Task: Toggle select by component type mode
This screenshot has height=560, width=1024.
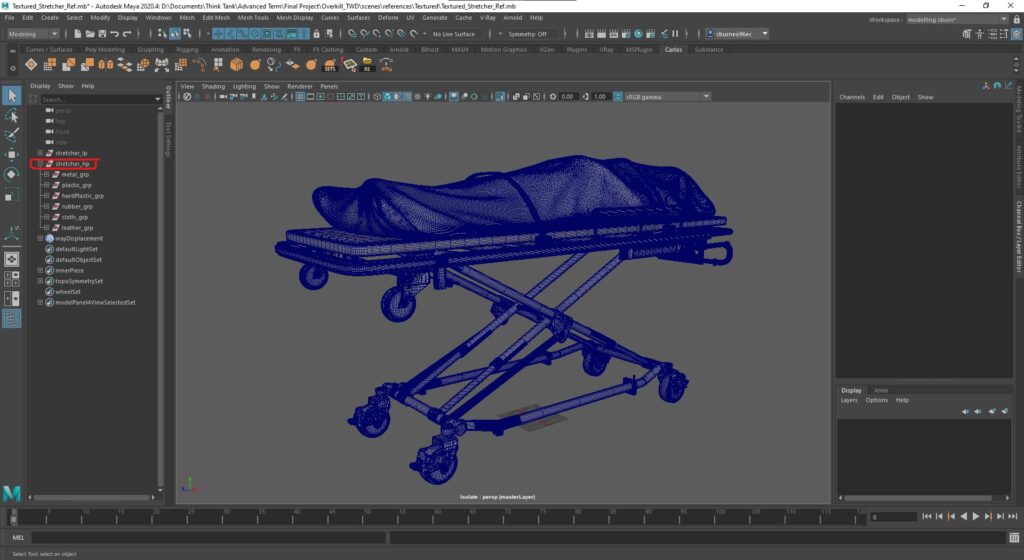Action: click(x=187, y=34)
